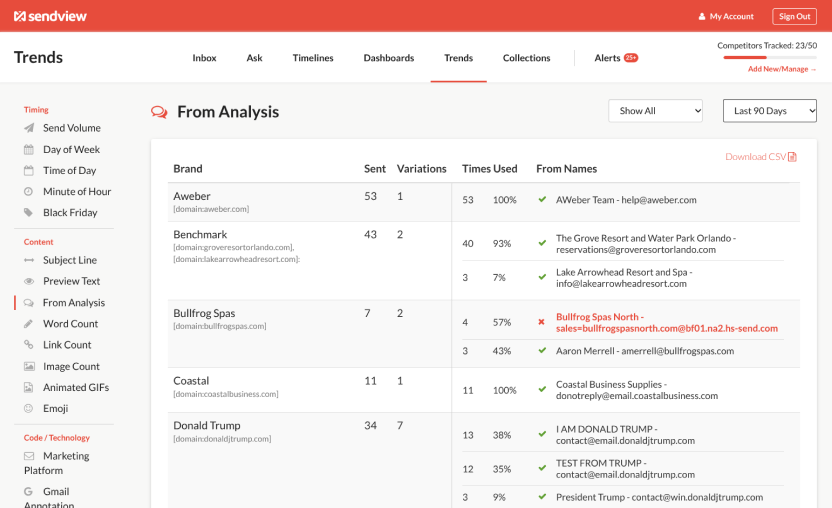Click the I AM DONALD TRUMP sender
The height and width of the screenshot is (508, 832).
click(625, 435)
